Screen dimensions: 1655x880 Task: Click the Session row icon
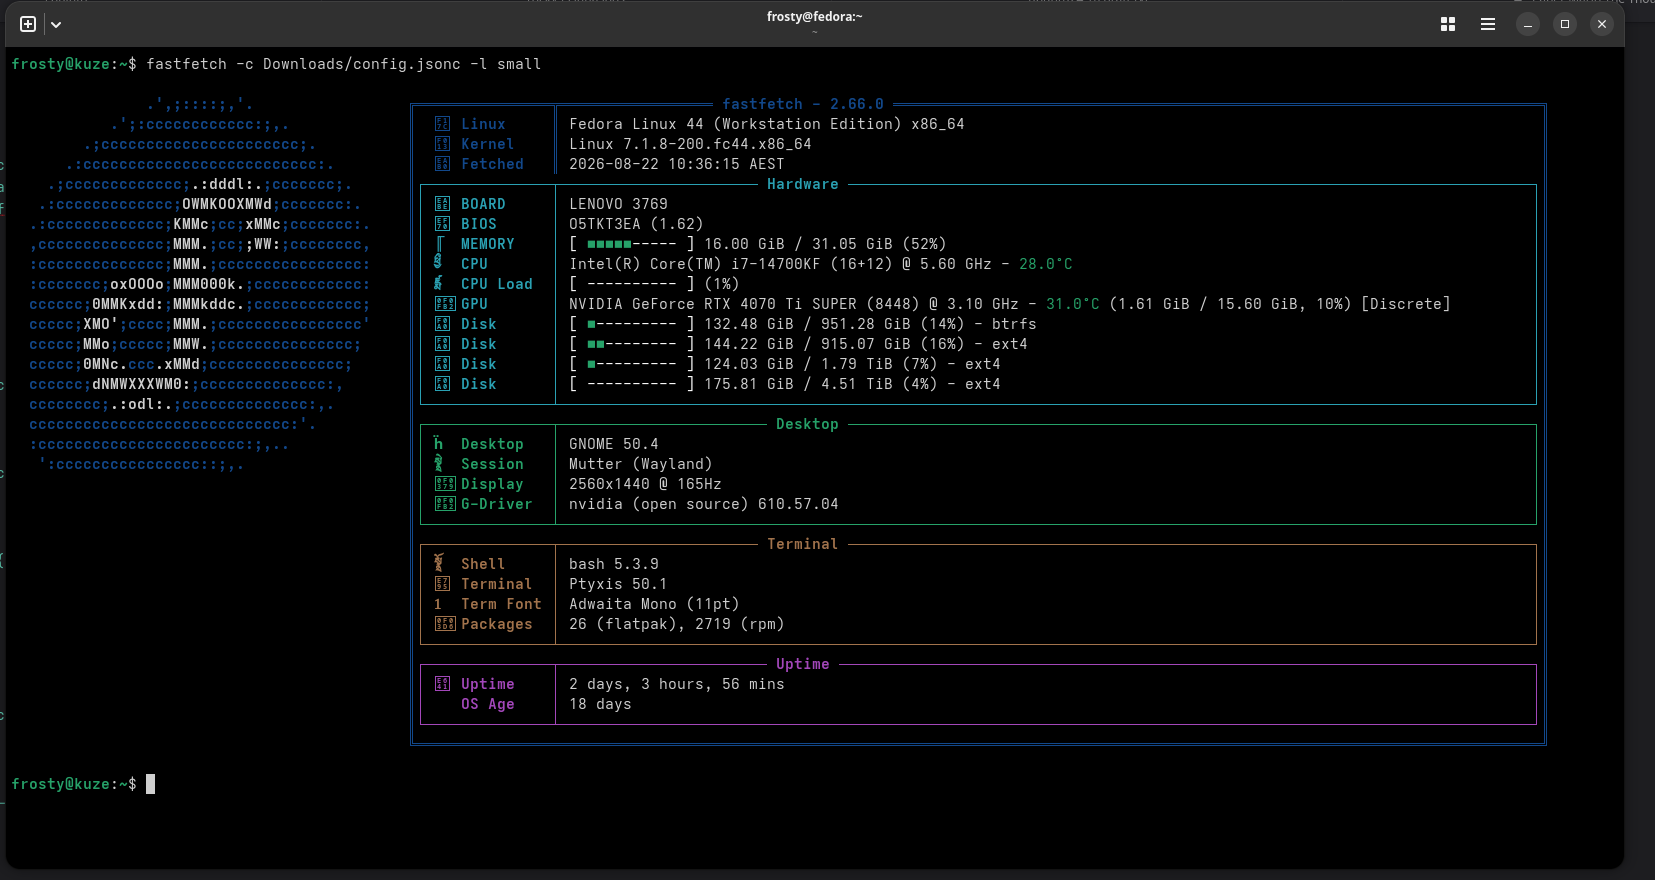438,463
